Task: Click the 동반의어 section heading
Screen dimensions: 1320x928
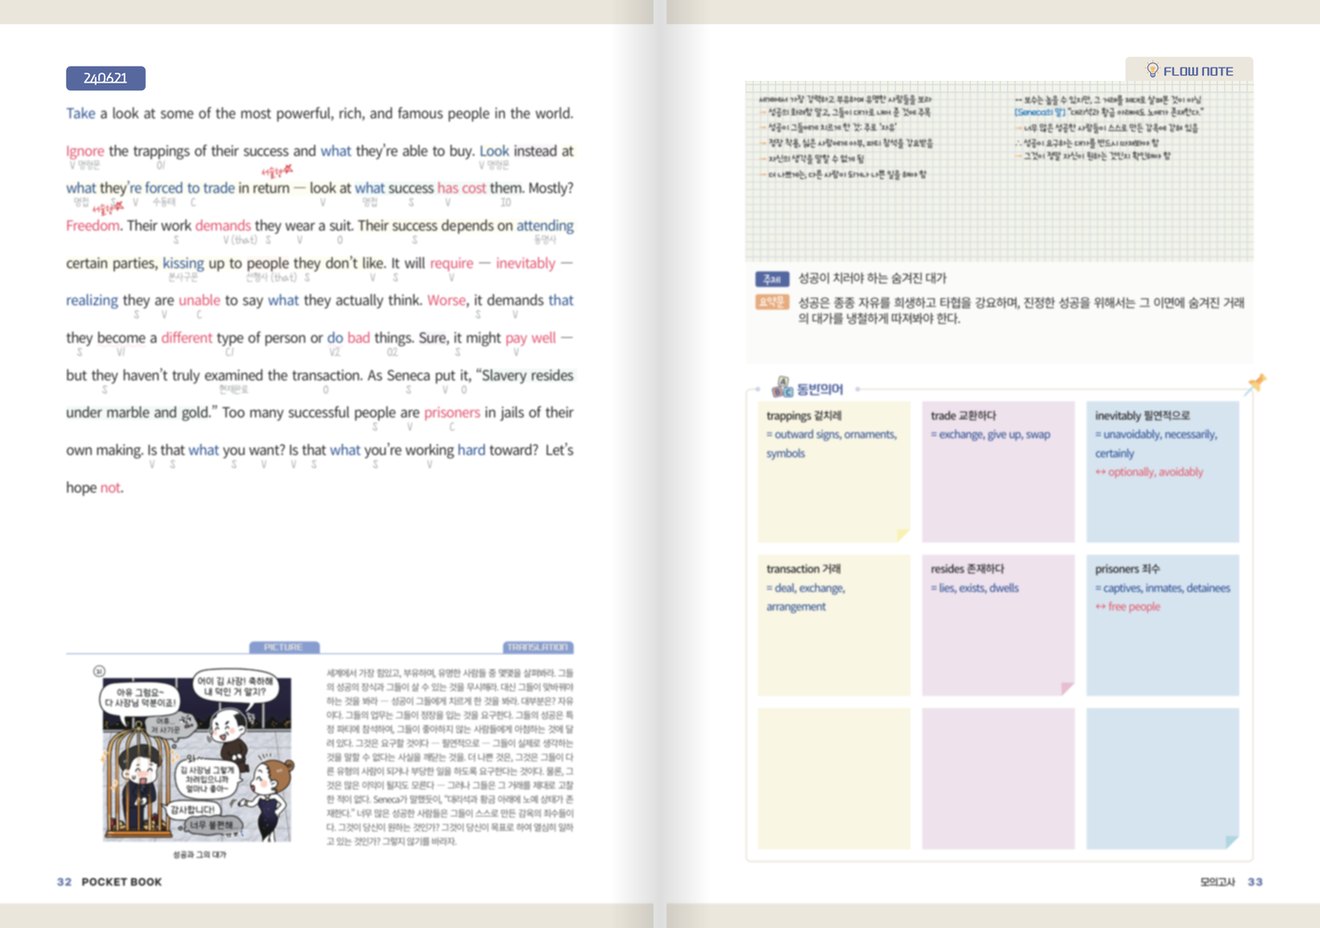Action: coord(820,389)
